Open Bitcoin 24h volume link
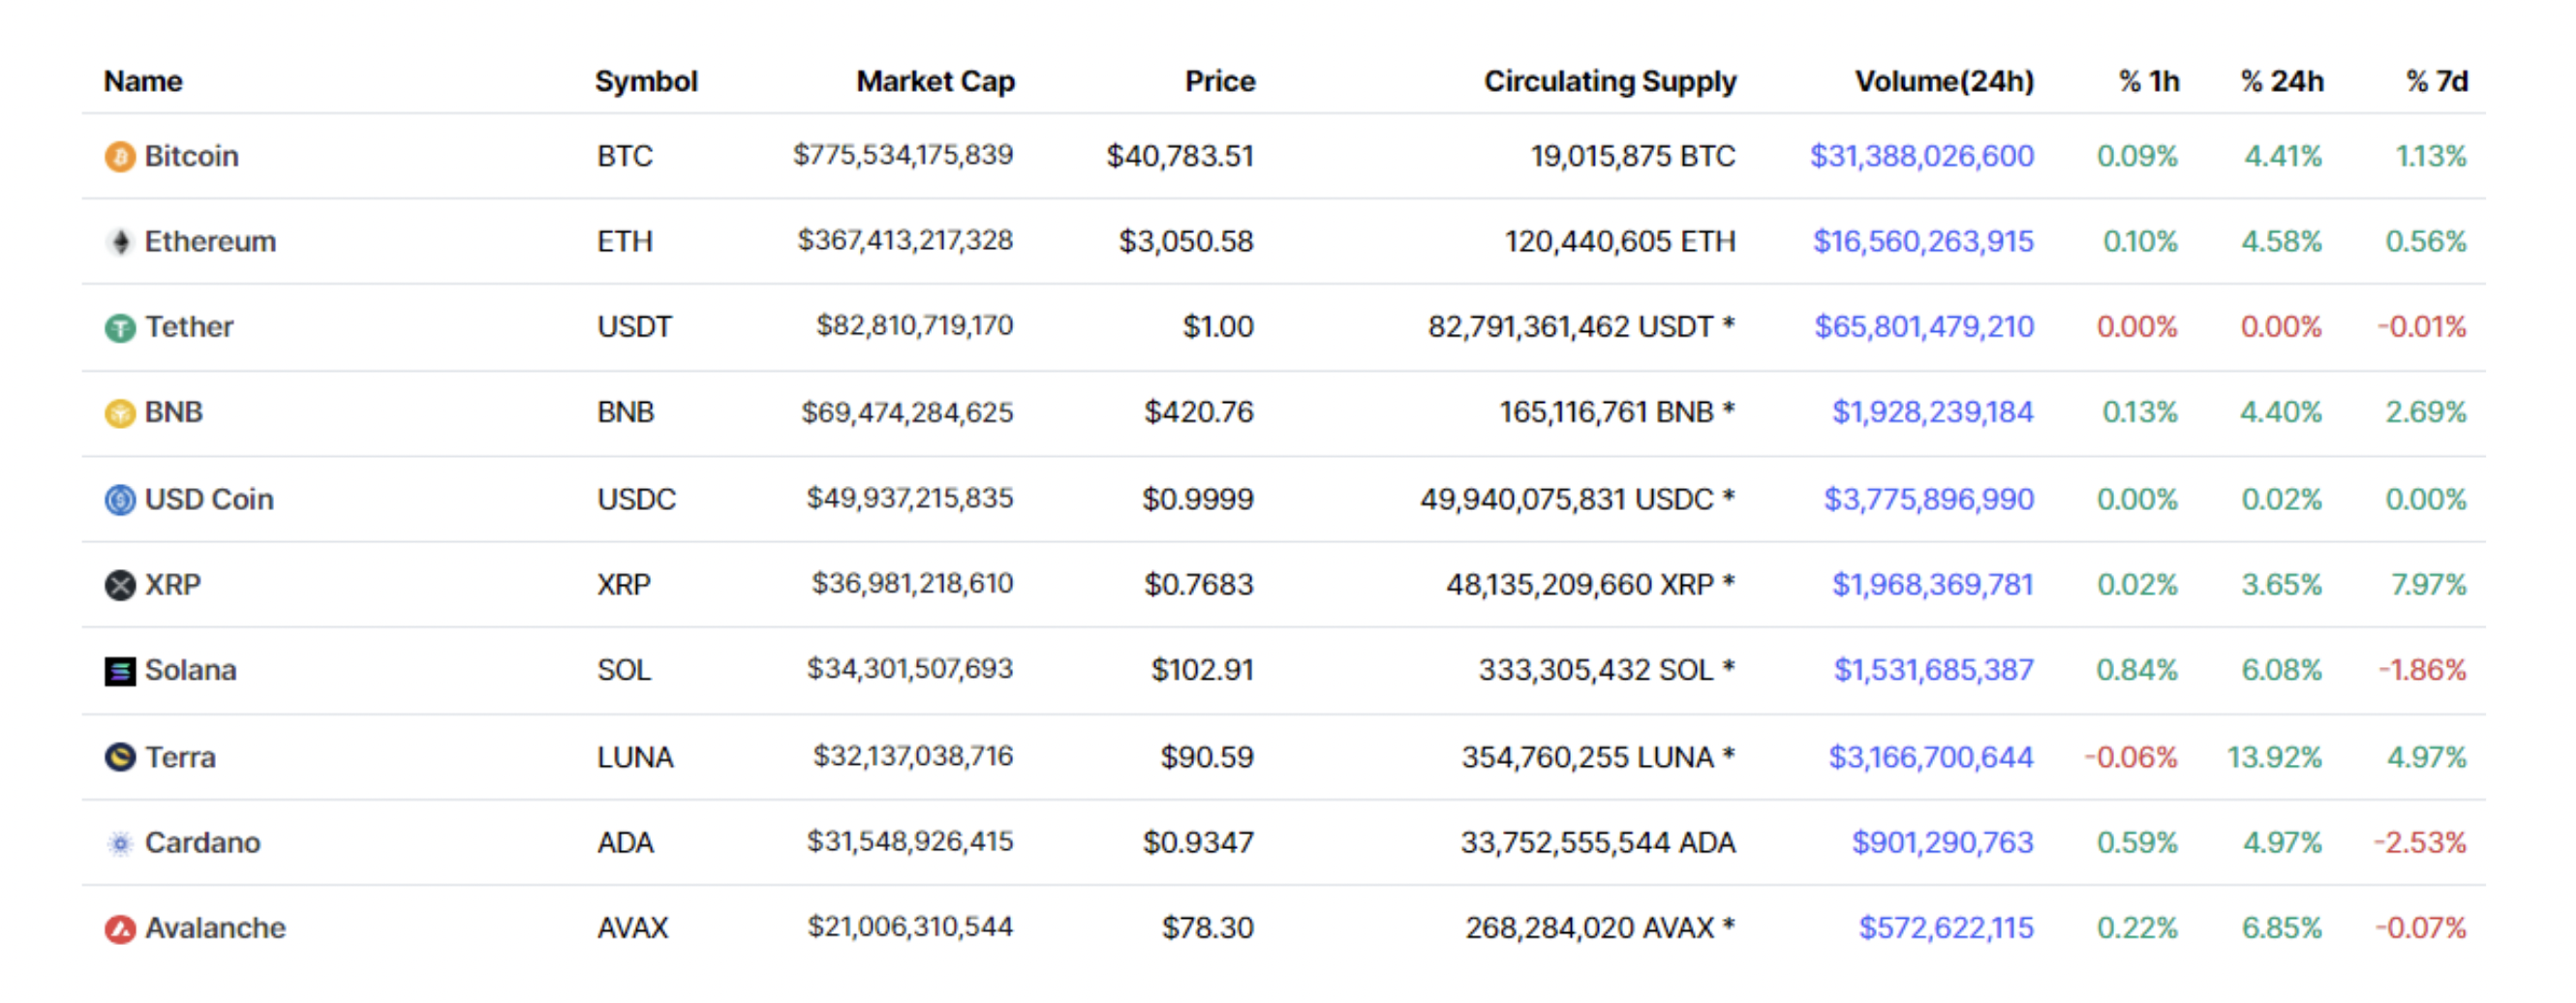2576x1003 pixels. click(x=1921, y=156)
